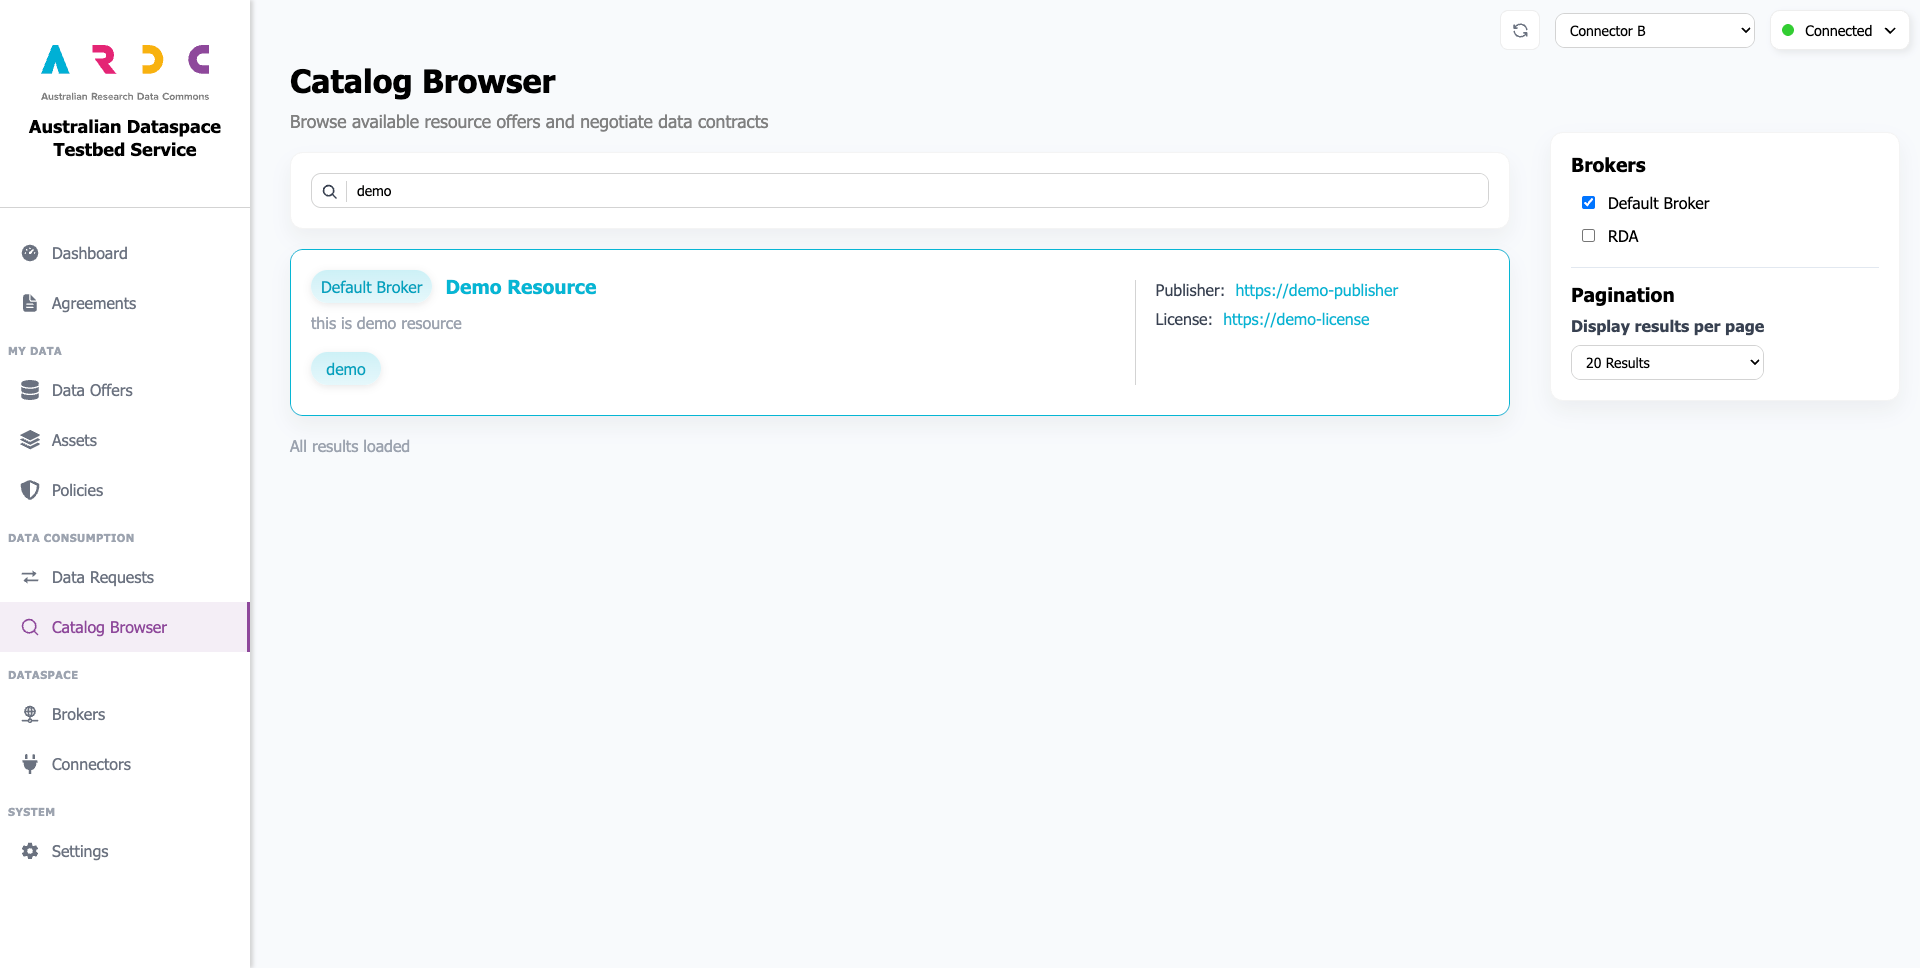Image resolution: width=1920 pixels, height=968 pixels.
Task: Click the Default Broker badge on resource card
Action: [371, 287]
